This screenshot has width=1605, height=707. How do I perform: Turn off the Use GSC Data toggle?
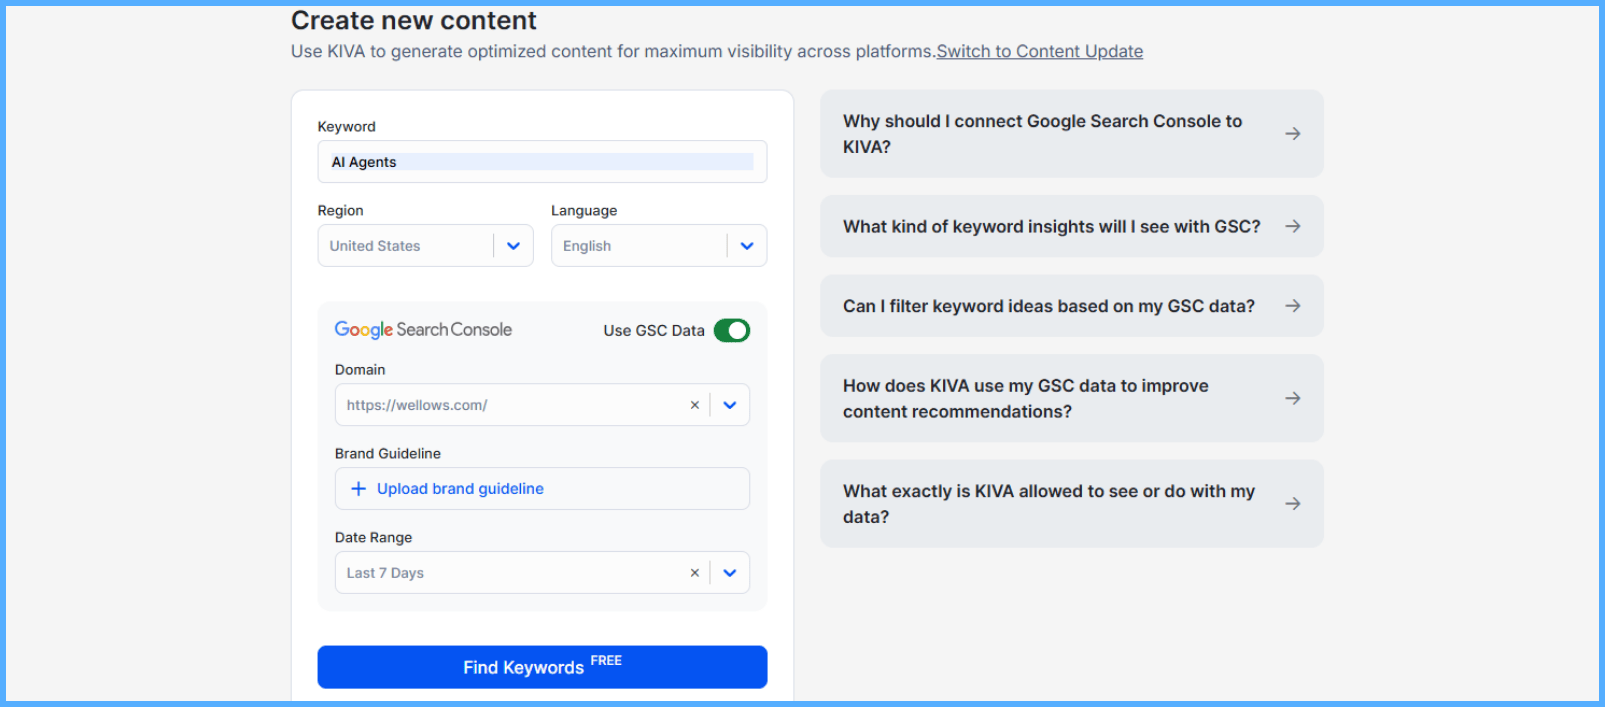[732, 330]
